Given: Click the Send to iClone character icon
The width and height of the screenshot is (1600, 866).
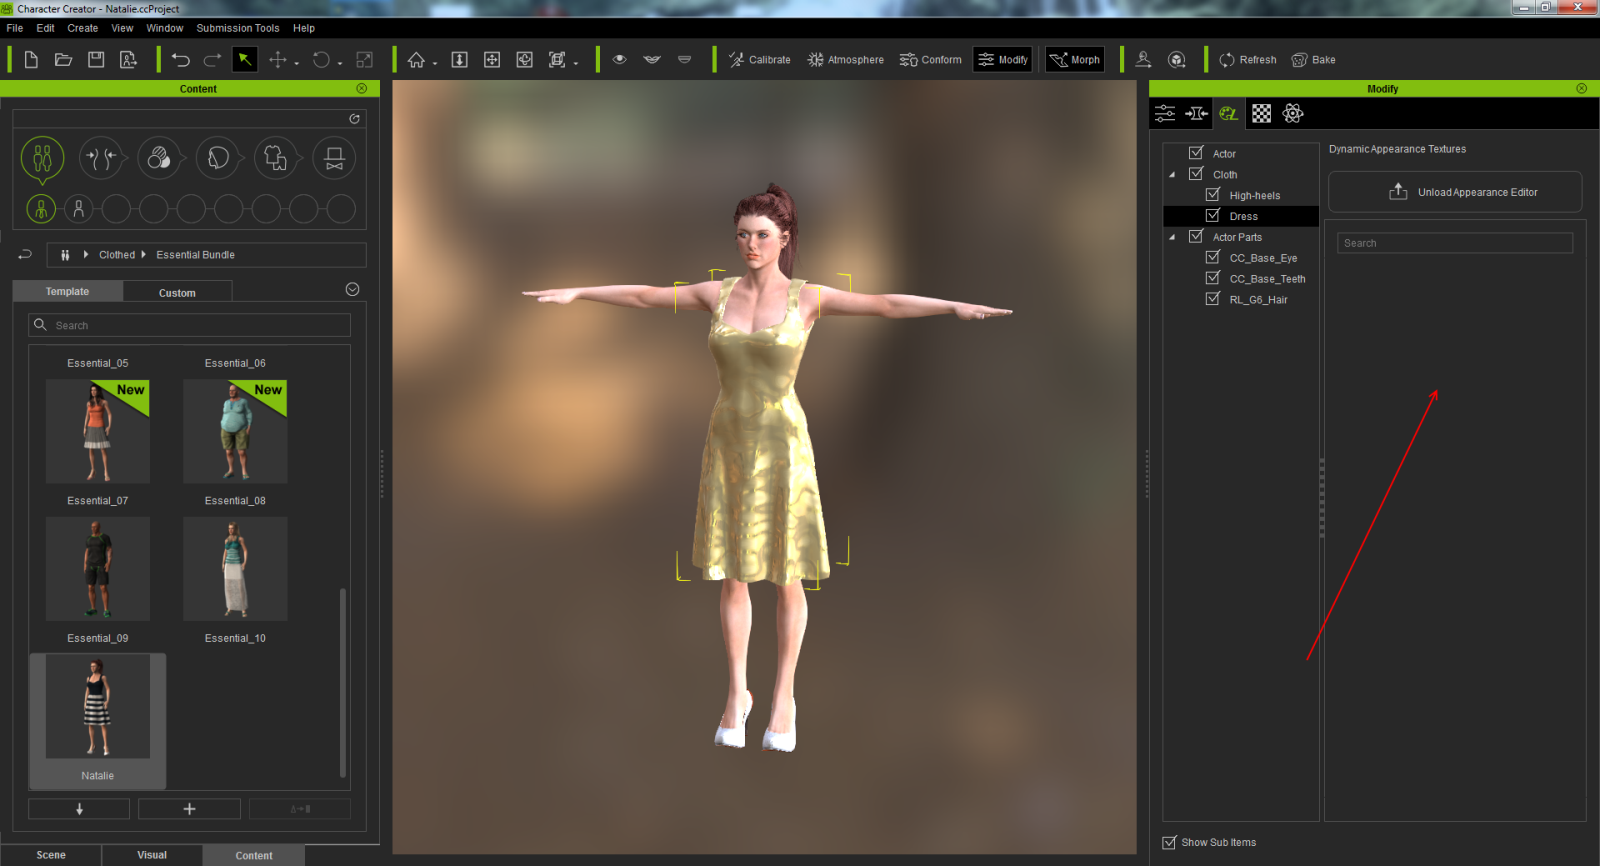Looking at the screenshot, I should click(x=1144, y=60).
